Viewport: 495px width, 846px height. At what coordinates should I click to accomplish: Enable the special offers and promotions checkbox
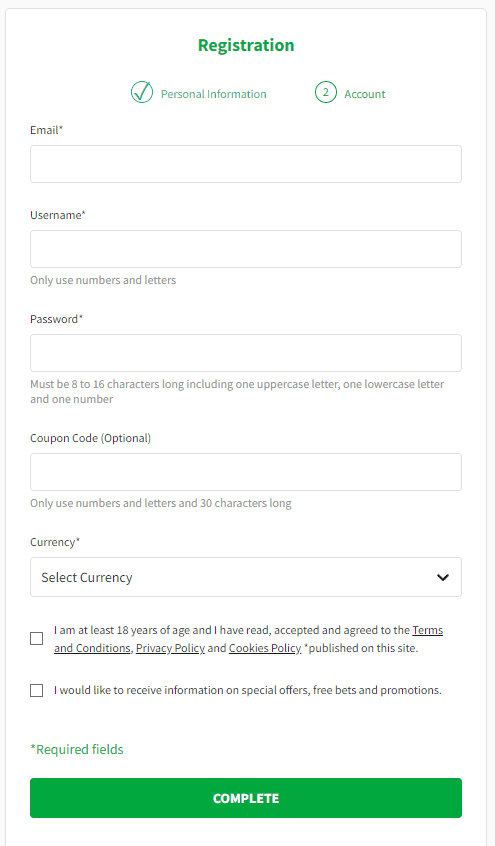click(36, 691)
